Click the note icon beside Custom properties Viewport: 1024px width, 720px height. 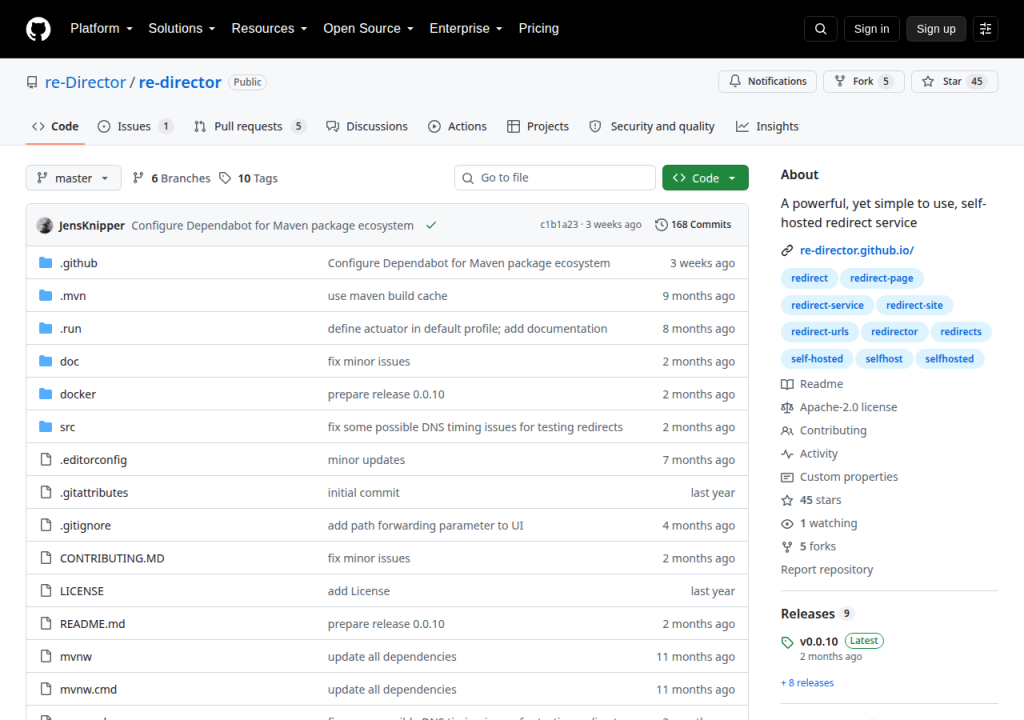coord(787,478)
